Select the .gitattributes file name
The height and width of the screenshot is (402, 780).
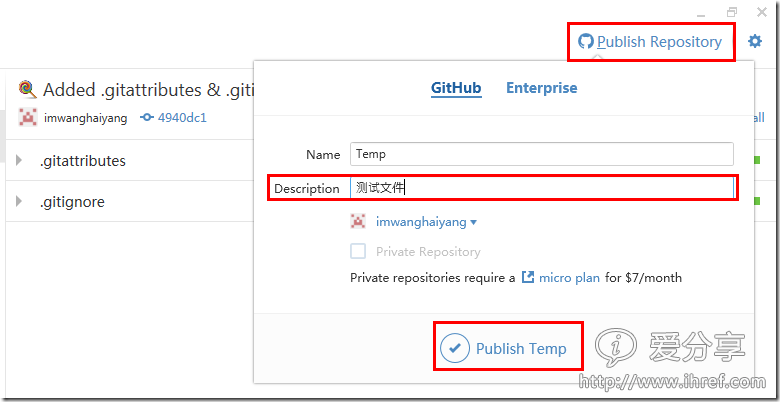click(83, 161)
